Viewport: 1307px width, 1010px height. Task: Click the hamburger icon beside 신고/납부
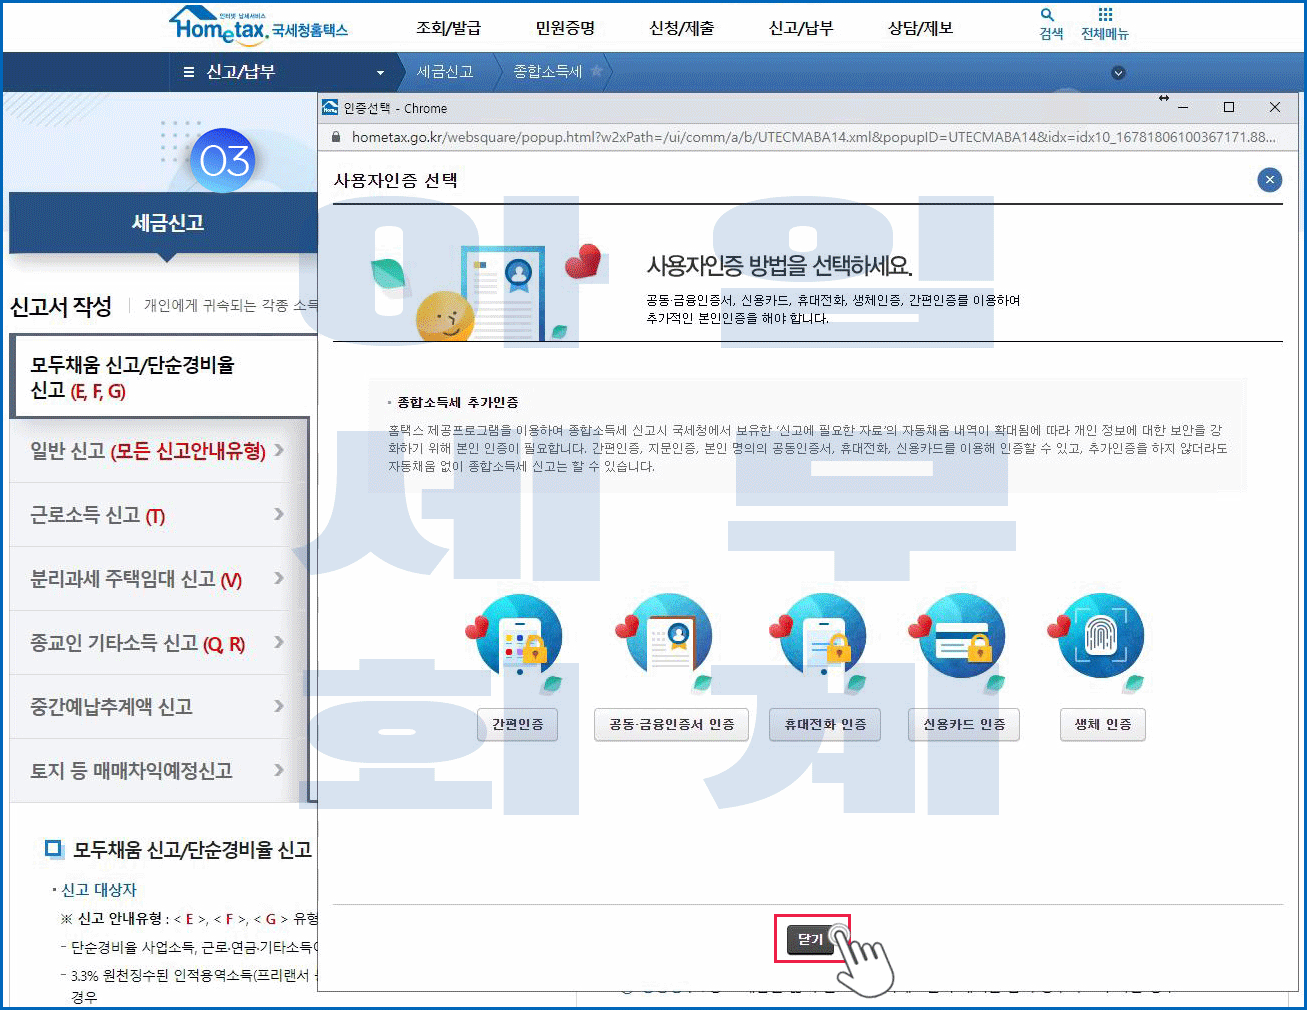[189, 73]
